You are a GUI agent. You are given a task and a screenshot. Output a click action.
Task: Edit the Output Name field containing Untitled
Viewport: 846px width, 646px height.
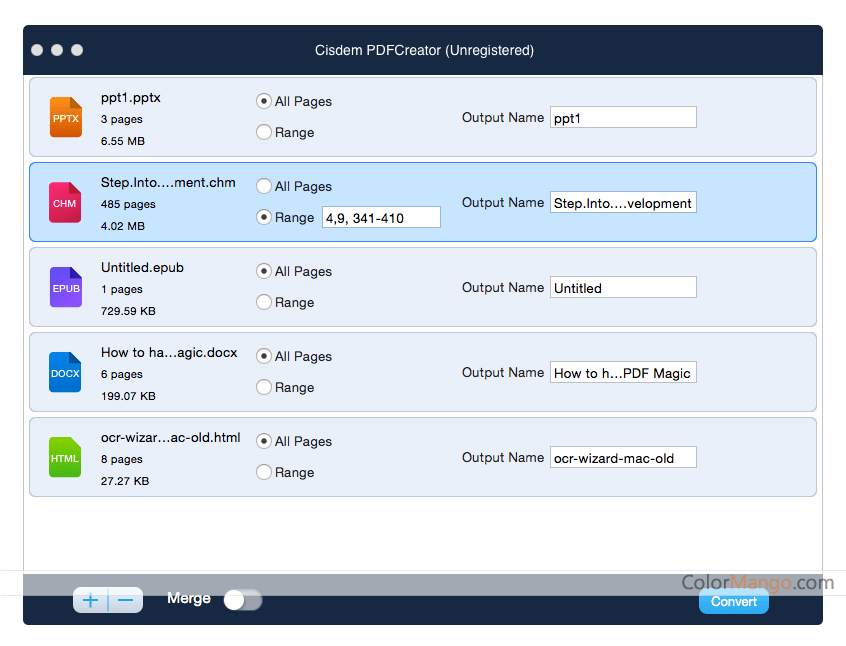623,288
